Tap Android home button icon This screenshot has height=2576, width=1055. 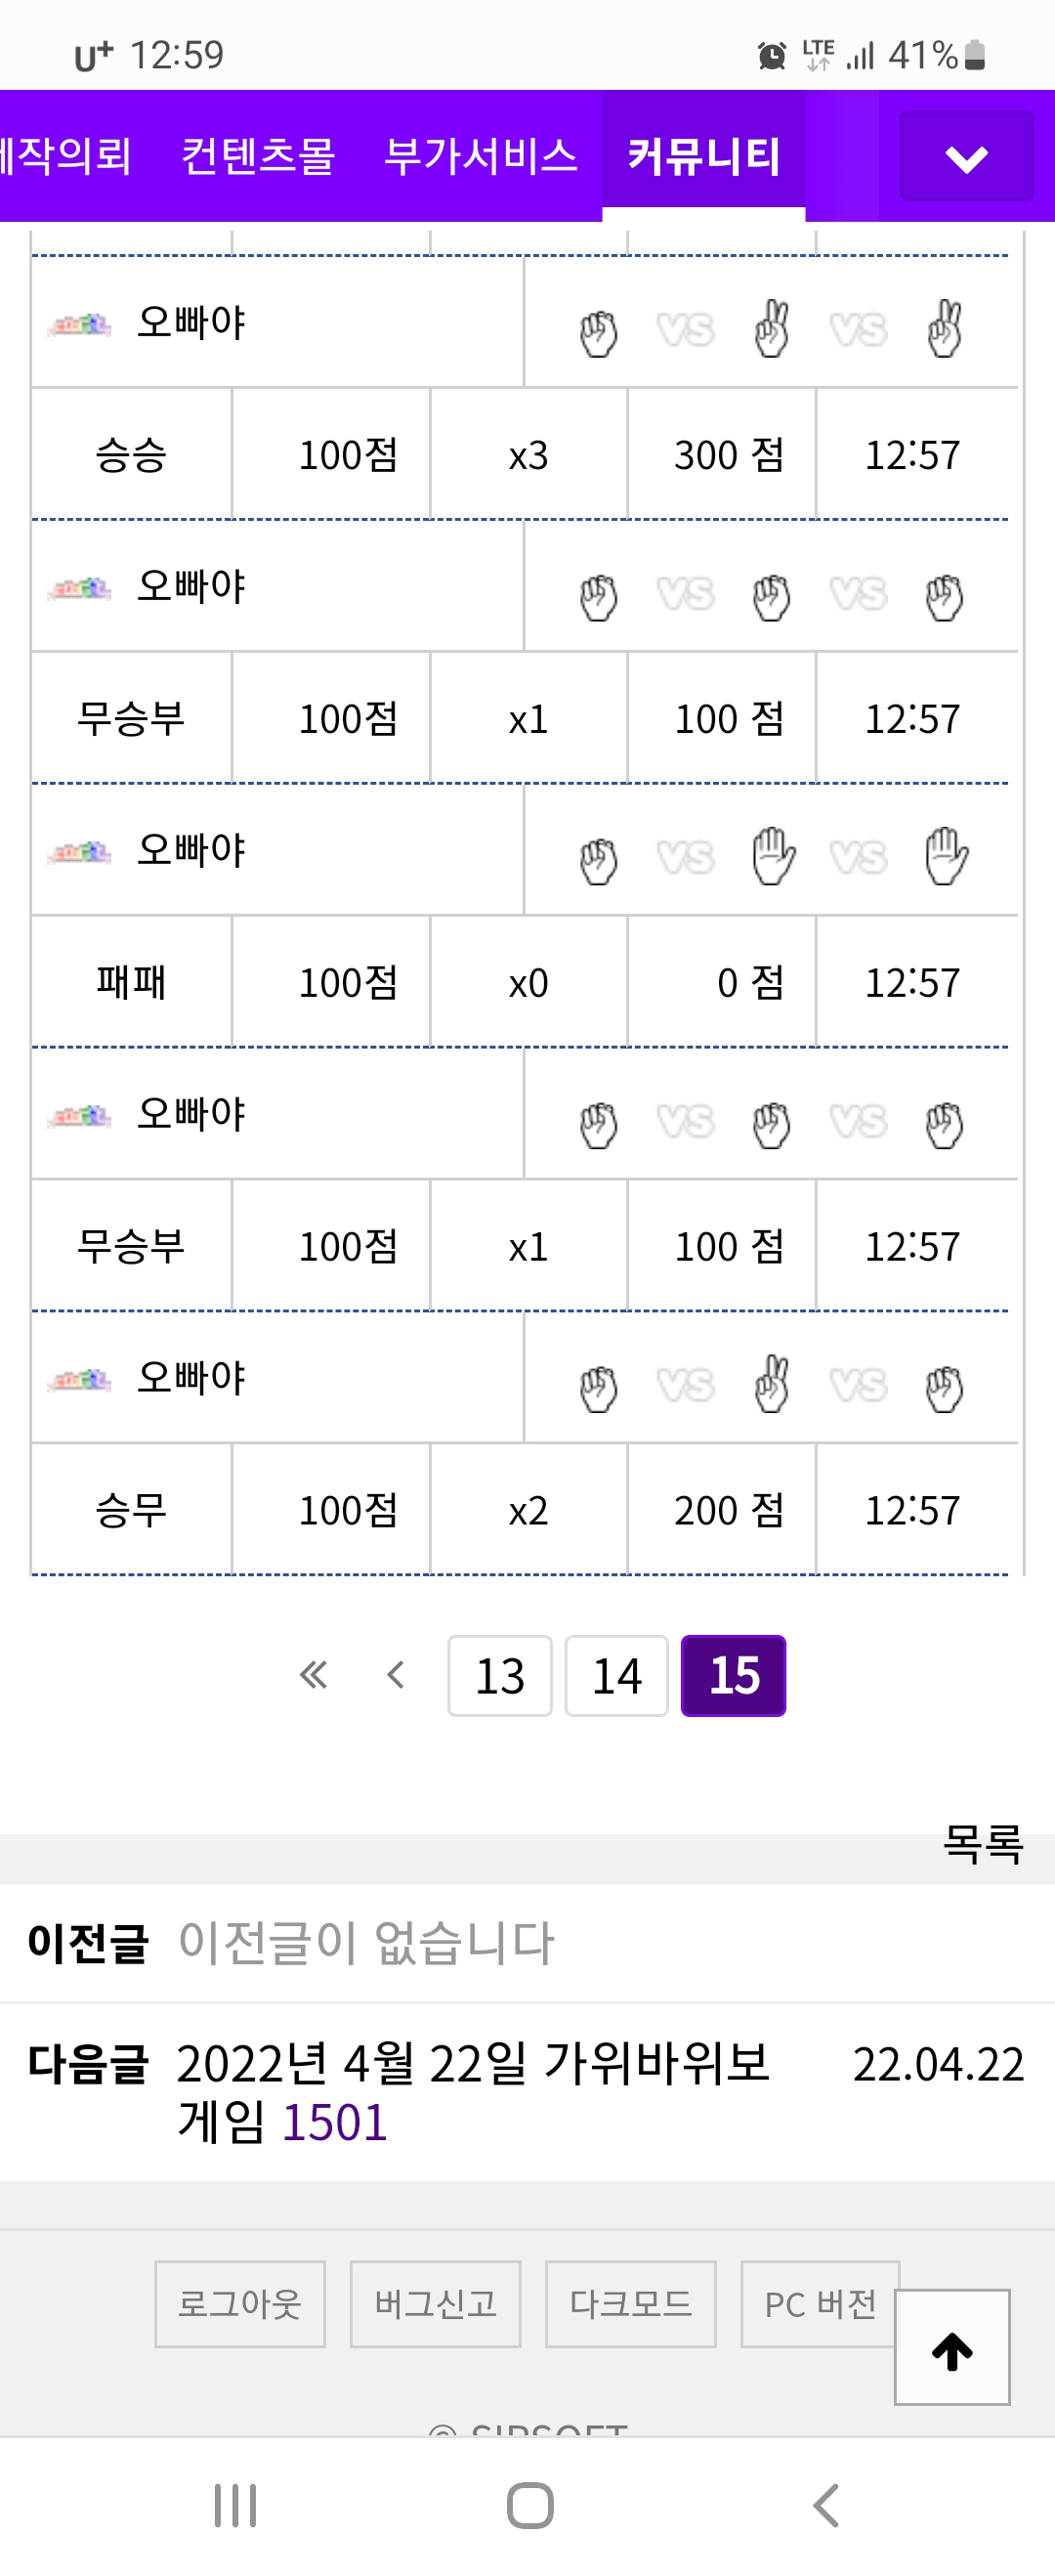coord(530,2505)
